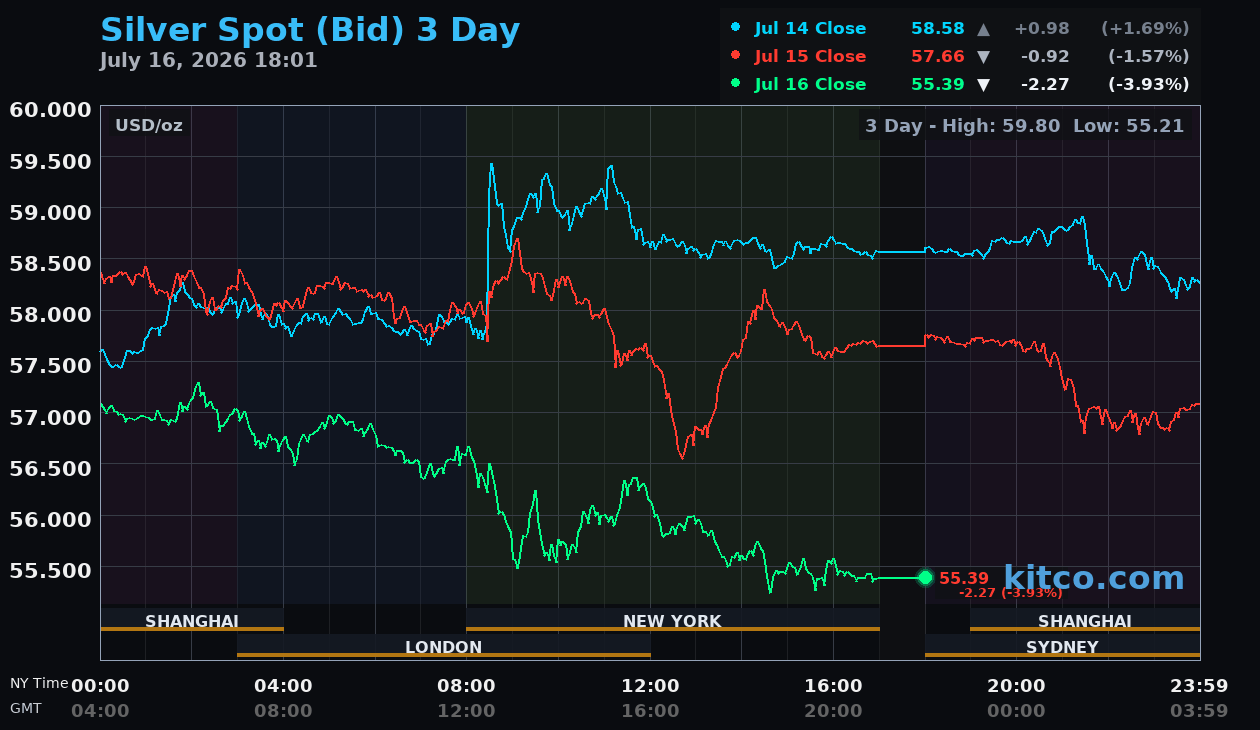Click the SYDNEY session bar
Image resolution: width=1260 pixels, height=730 pixels.
(x=1062, y=646)
